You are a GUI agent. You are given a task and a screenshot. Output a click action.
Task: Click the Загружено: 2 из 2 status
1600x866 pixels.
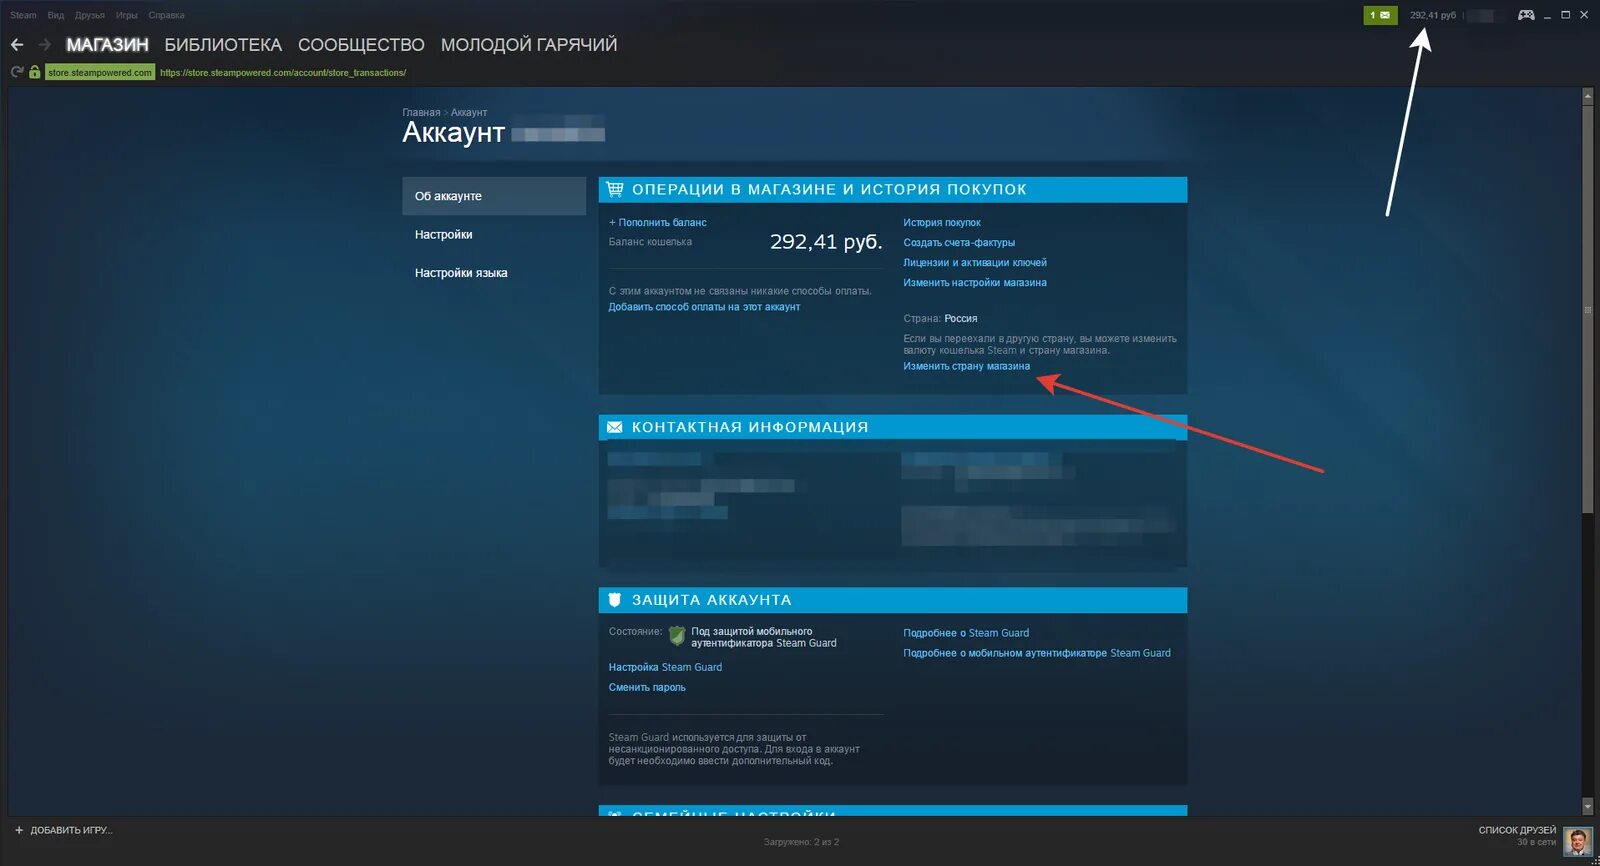pyautogui.click(x=801, y=842)
